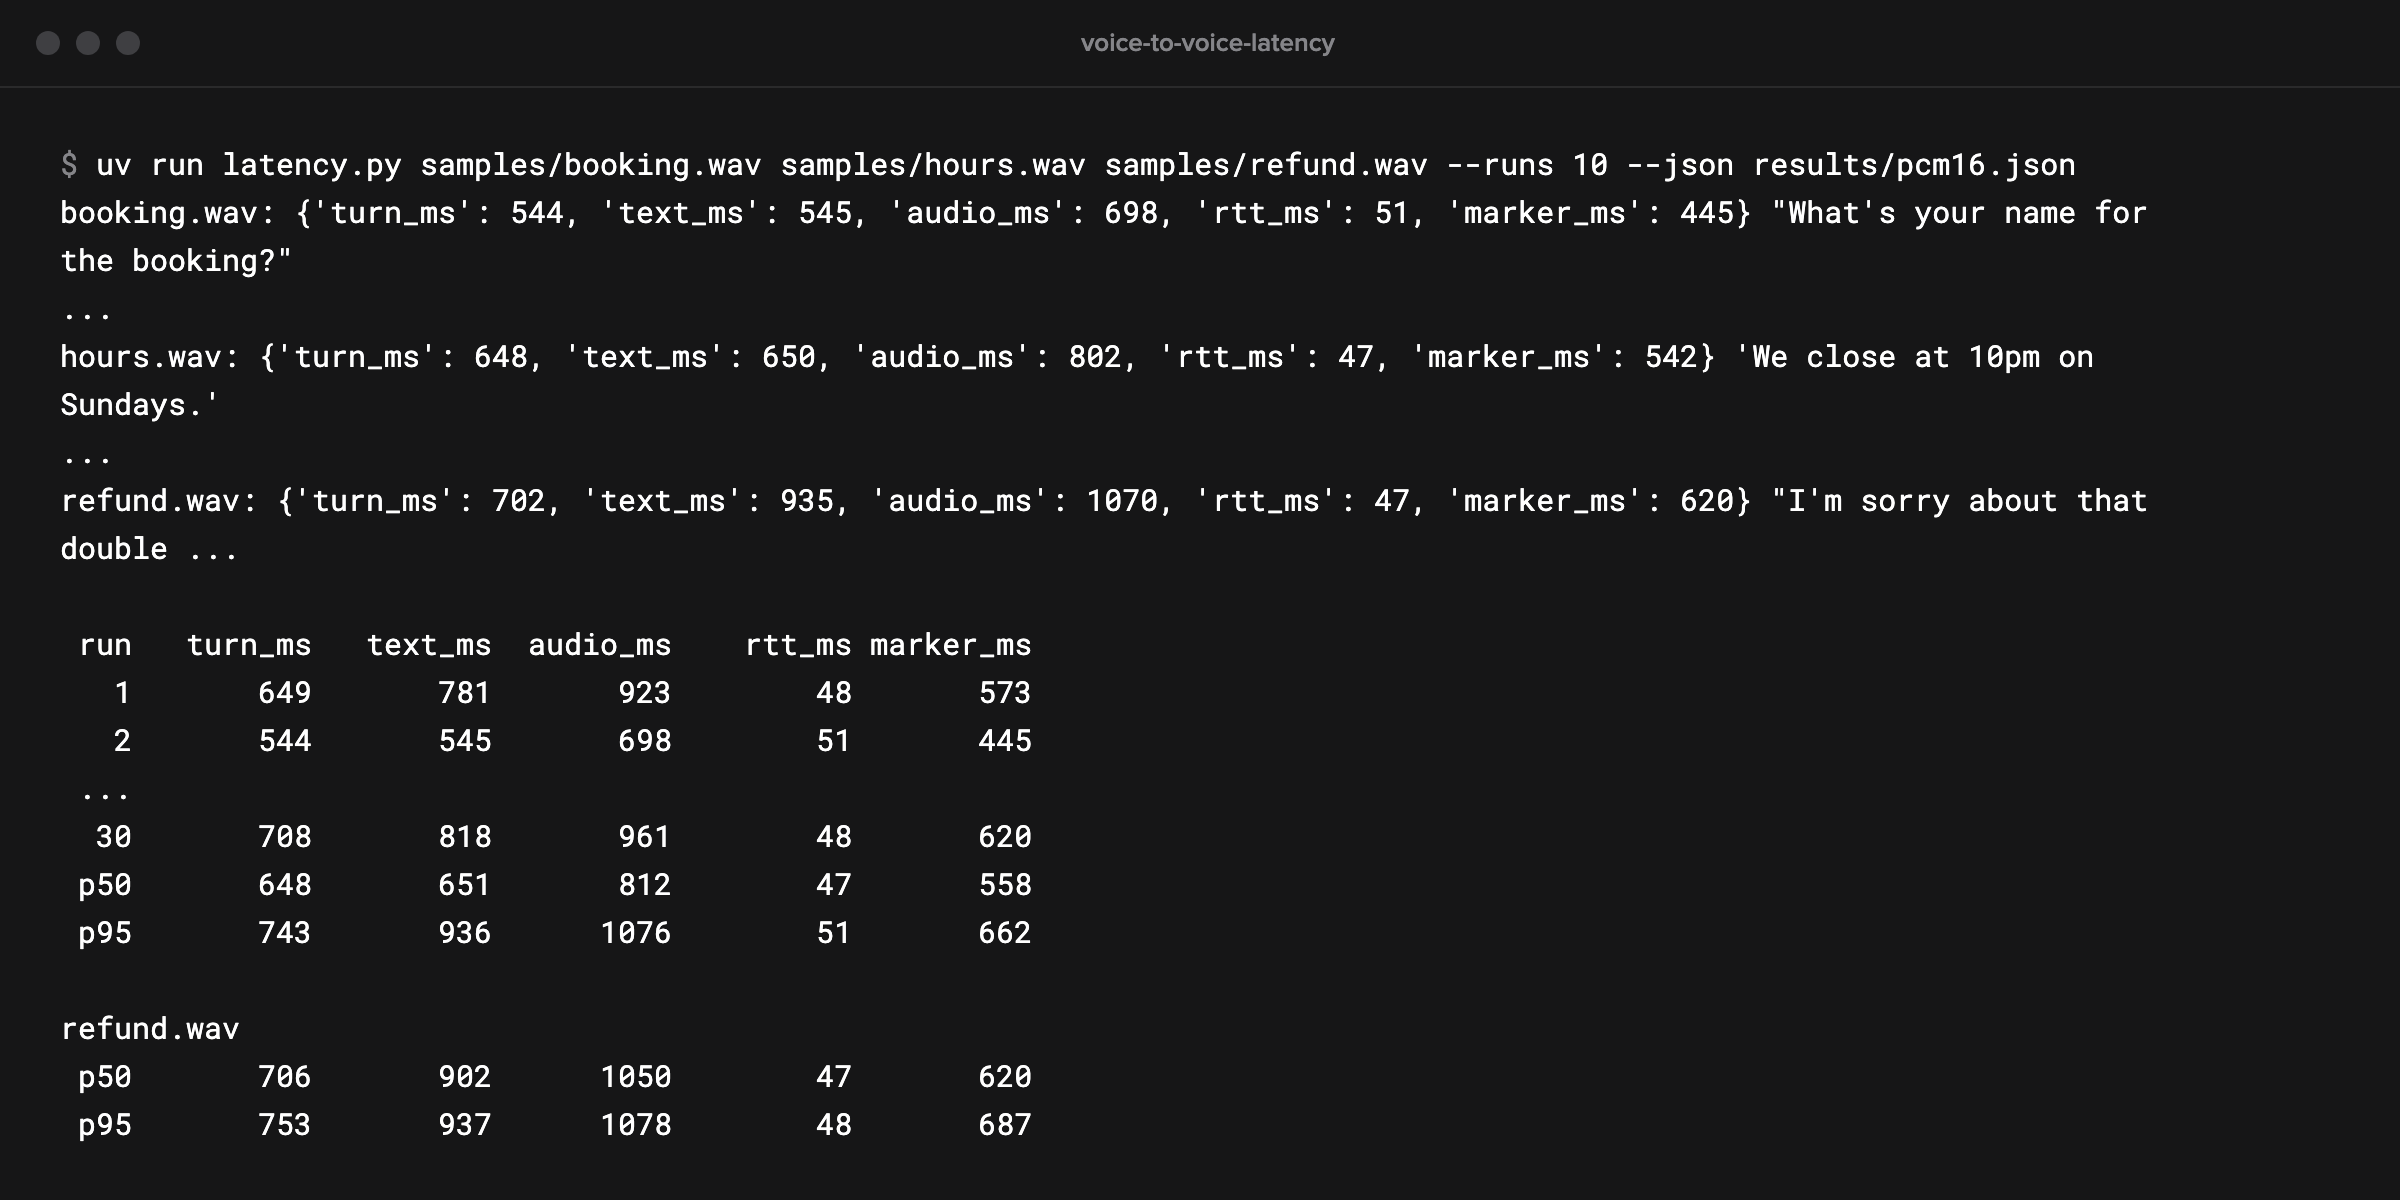
Task: Click the 'text_ms' table column header
Action: [429, 645]
